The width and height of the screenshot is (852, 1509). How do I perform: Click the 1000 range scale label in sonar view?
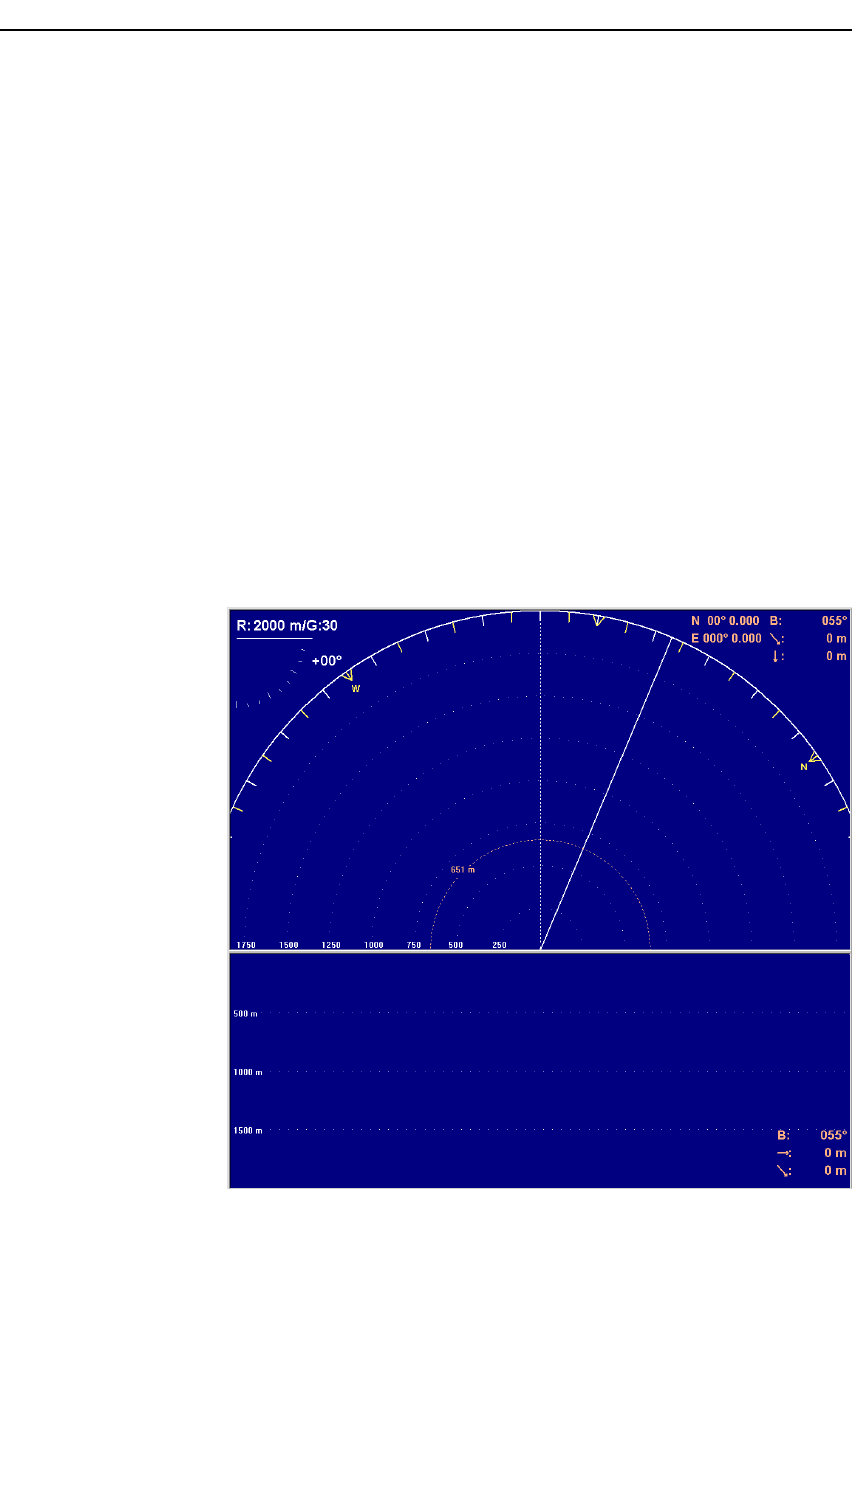(x=373, y=945)
